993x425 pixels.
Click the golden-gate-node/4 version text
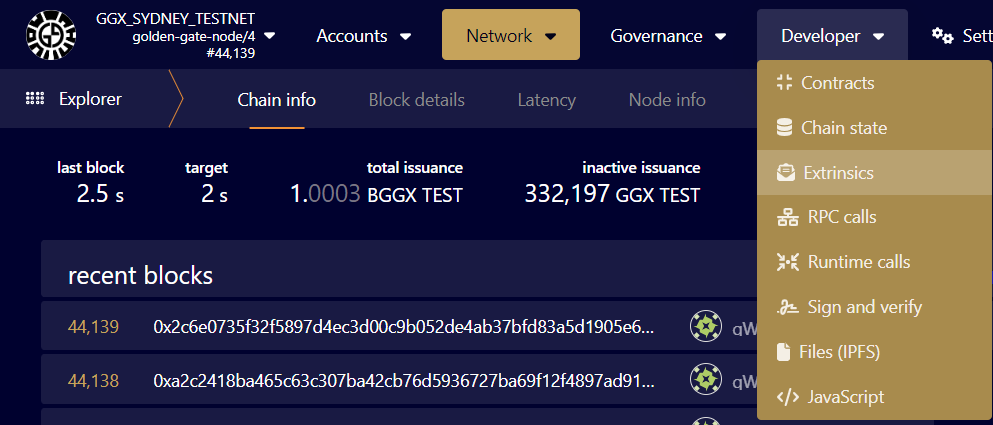tap(194, 36)
